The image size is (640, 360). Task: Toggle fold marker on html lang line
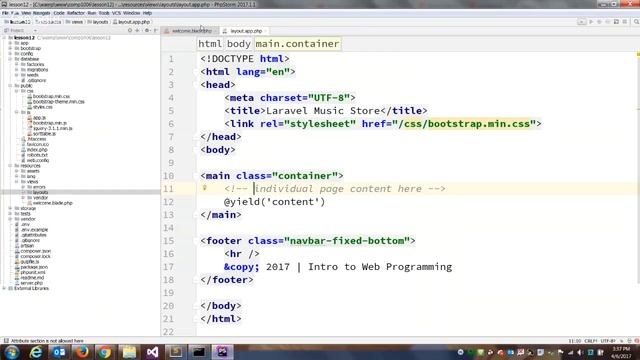click(196, 72)
